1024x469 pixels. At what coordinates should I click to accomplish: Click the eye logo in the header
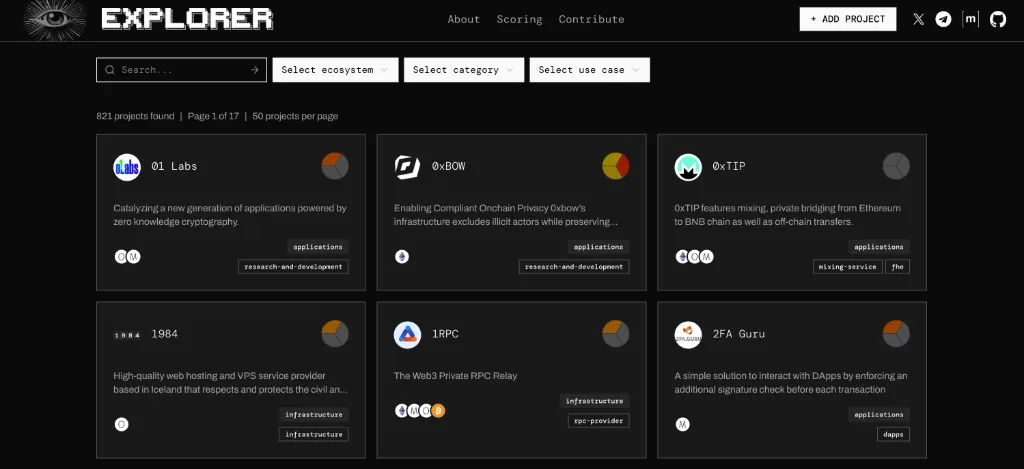[56, 20]
